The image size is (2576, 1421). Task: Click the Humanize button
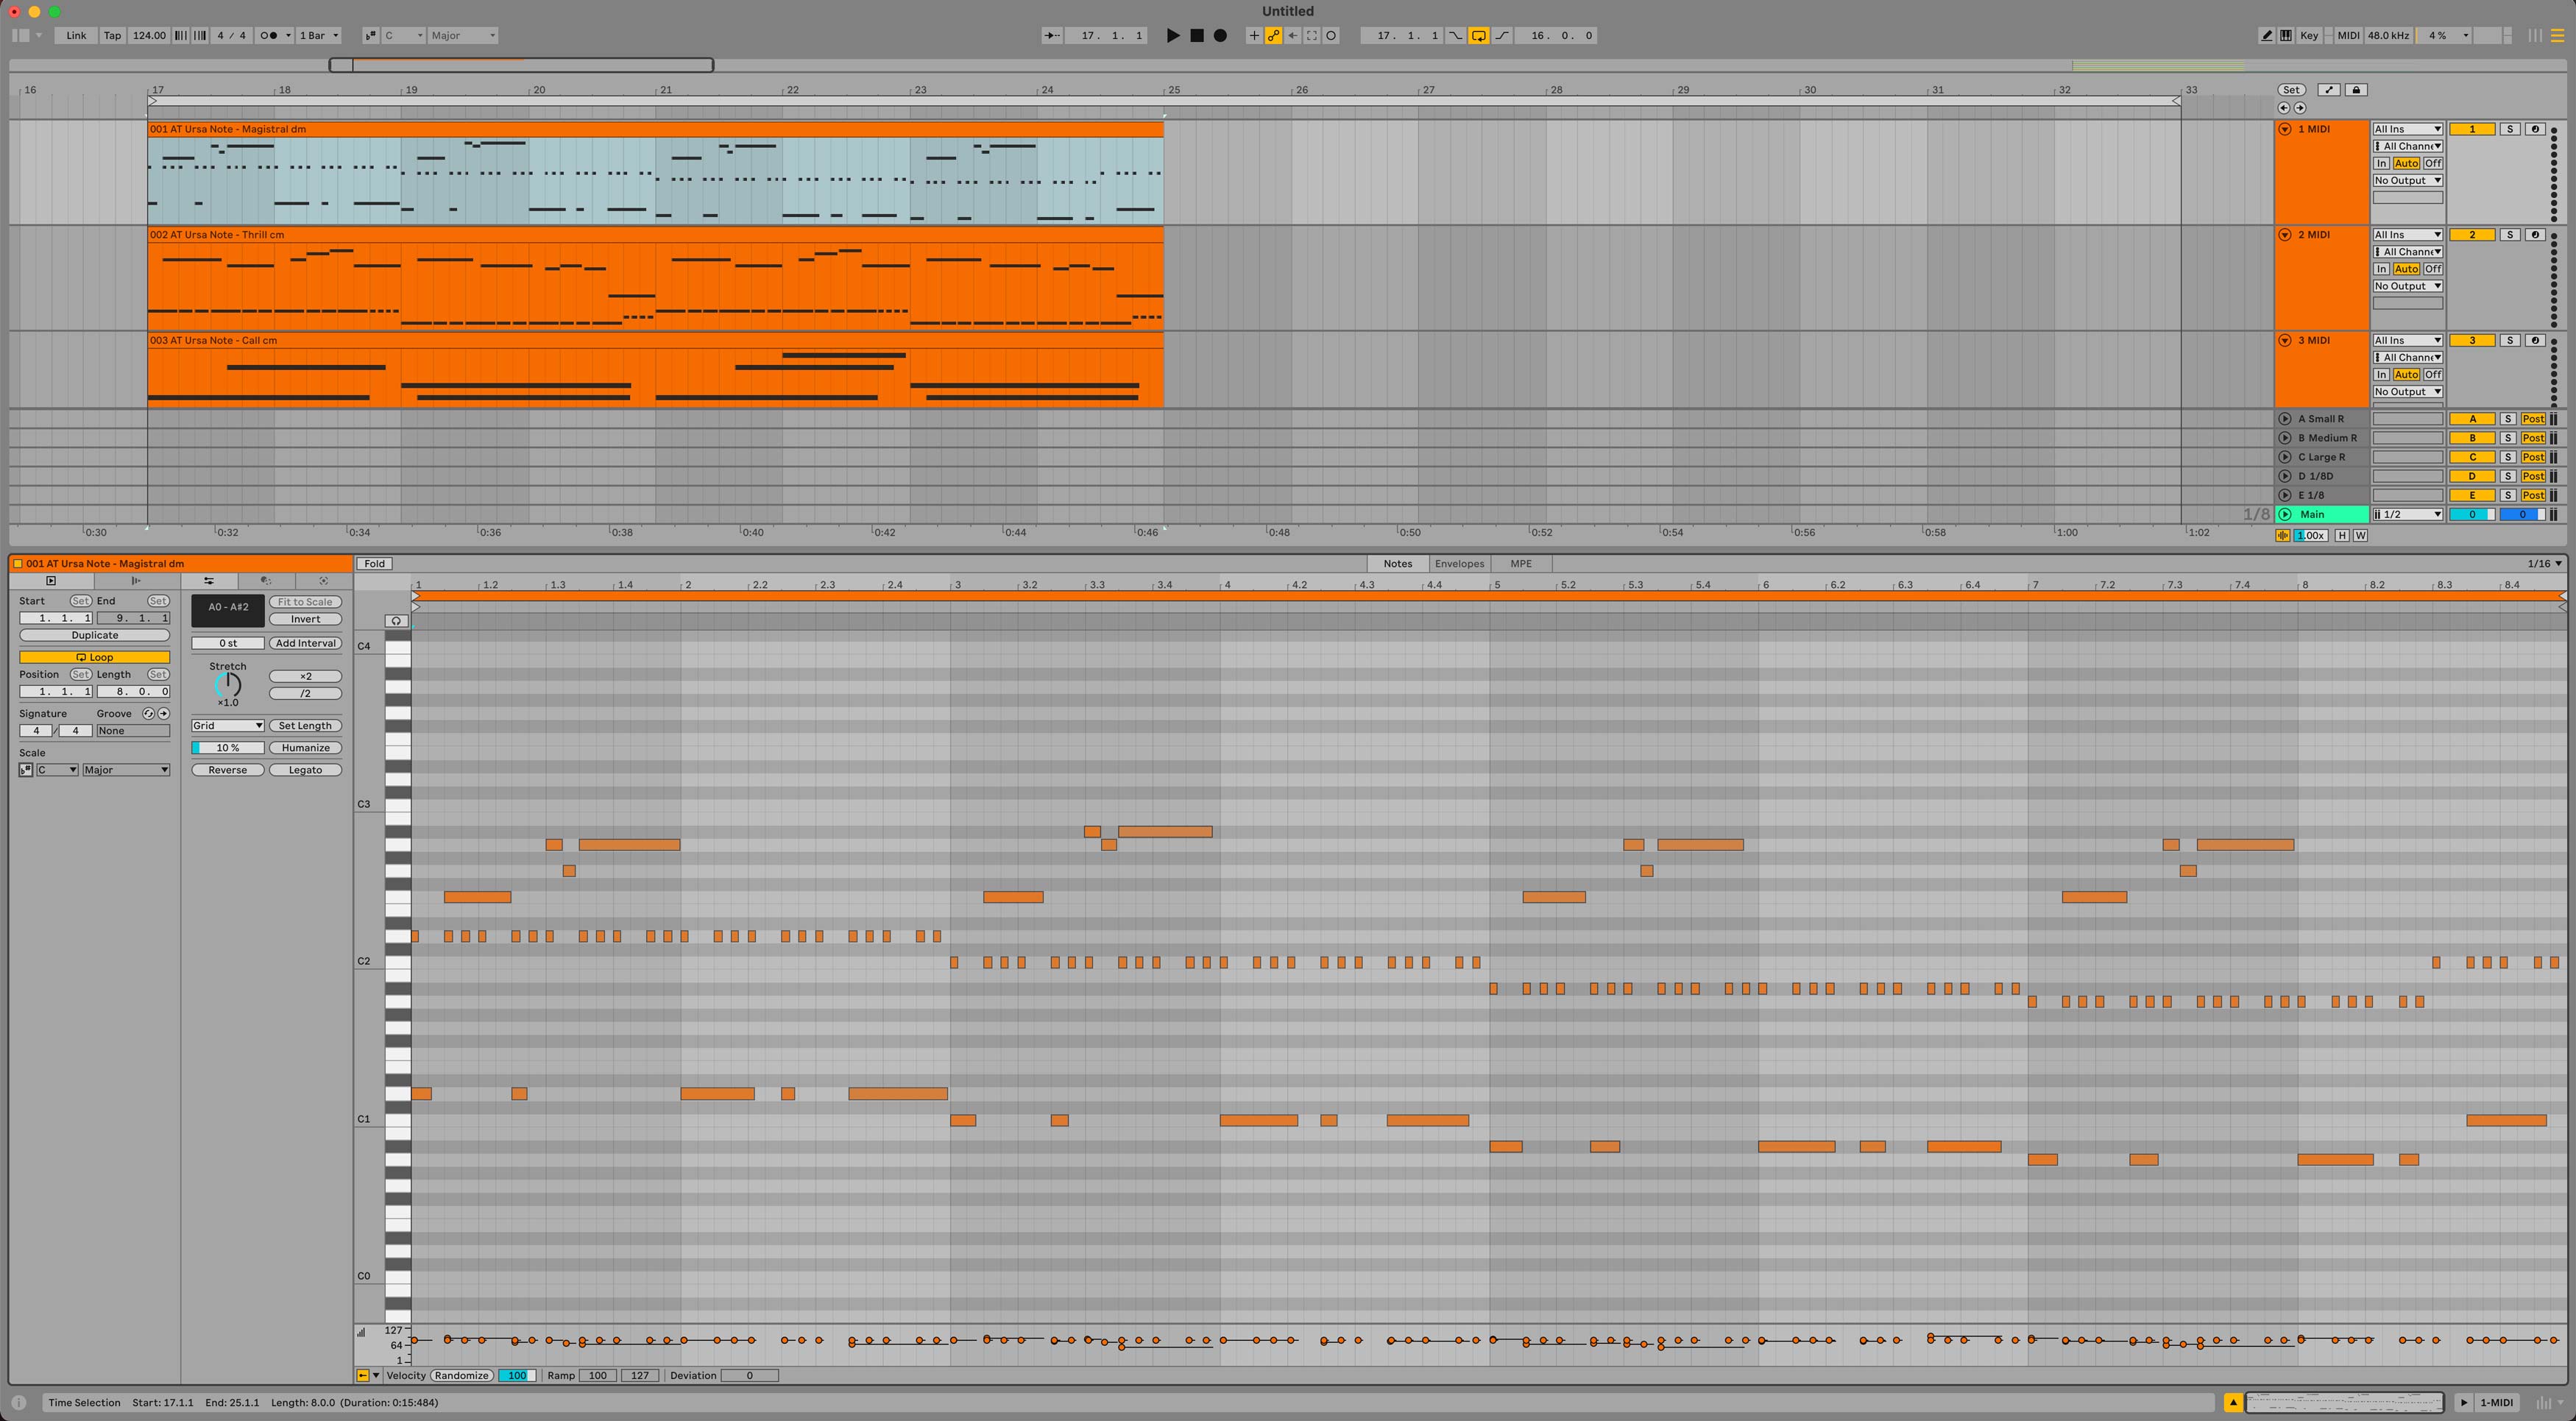click(305, 748)
